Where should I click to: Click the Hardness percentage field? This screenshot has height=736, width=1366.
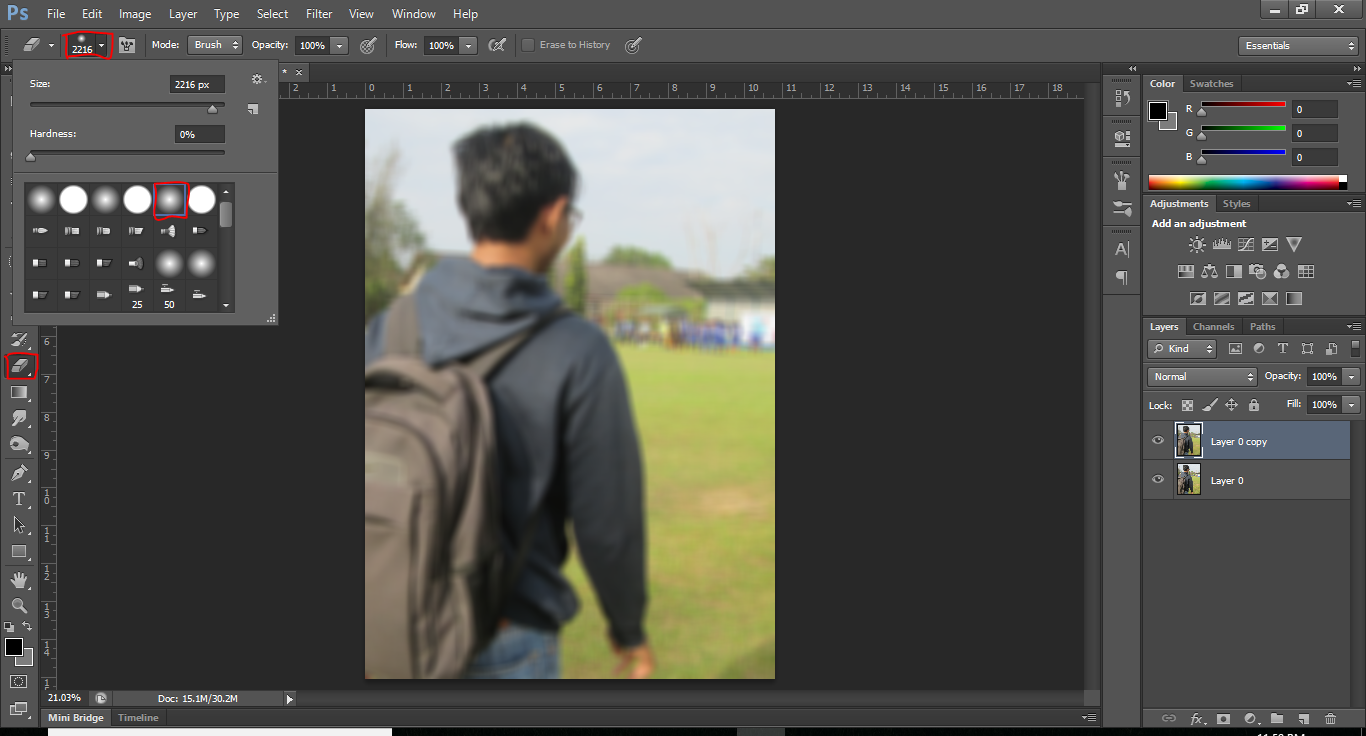pyautogui.click(x=199, y=134)
